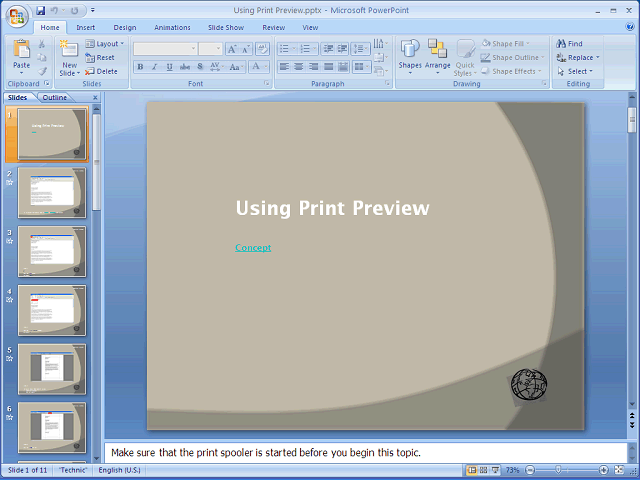Image resolution: width=640 pixels, height=480 pixels.
Task: Toggle Align Text Left
Action: coord(284,67)
